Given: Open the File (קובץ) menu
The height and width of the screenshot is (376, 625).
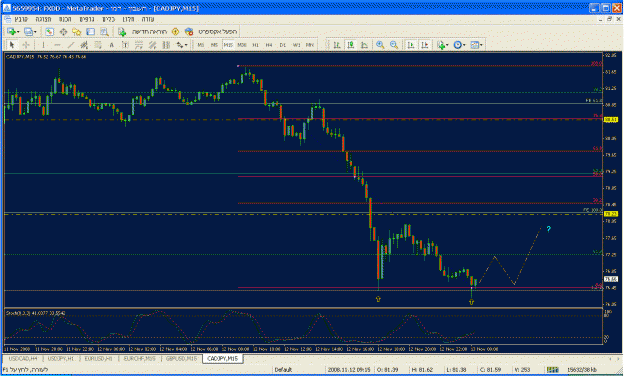Looking at the screenshot, I should pyautogui.click(x=21, y=19).
